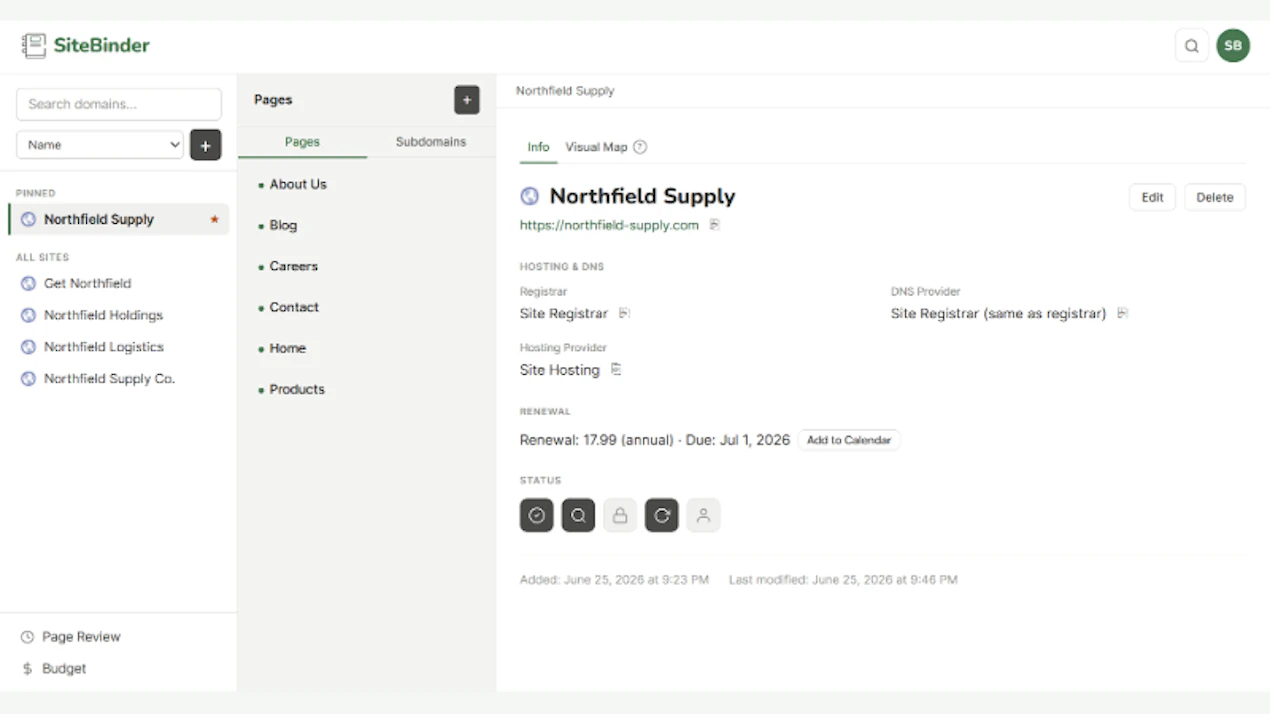The image size is (1270, 714).
Task: Click the dollar icon beside Budget
Action: (x=27, y=669)
